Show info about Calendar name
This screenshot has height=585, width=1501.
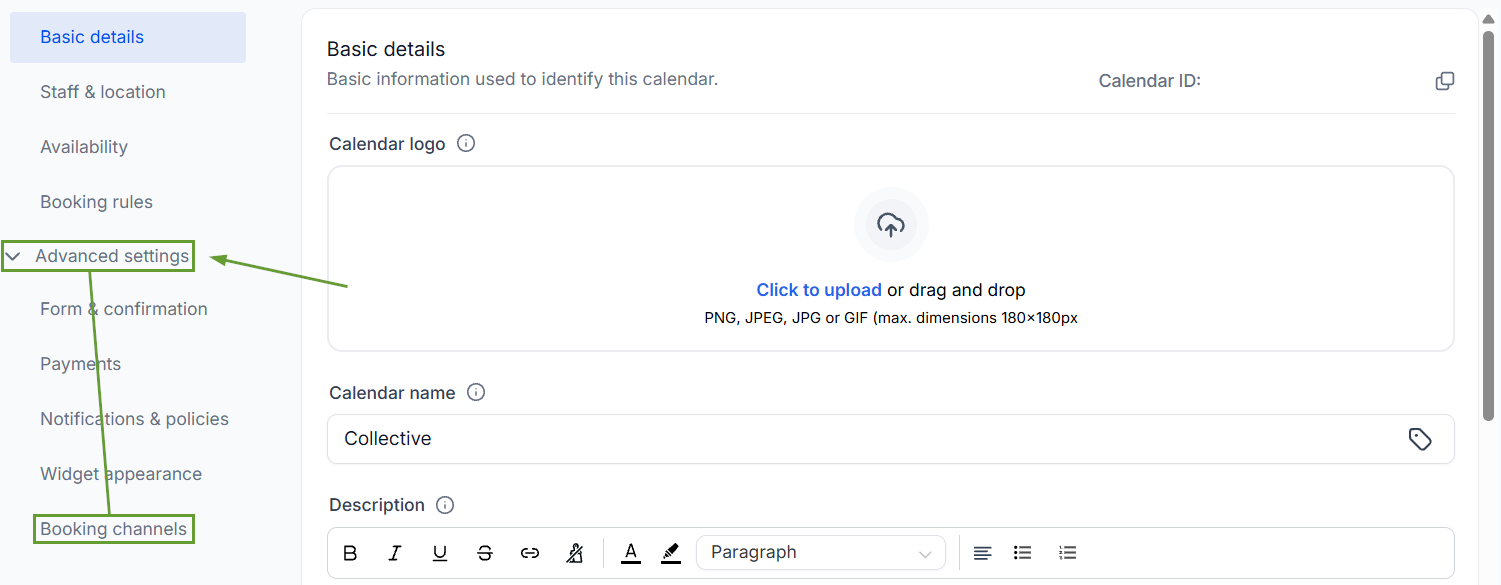[476, 392]
